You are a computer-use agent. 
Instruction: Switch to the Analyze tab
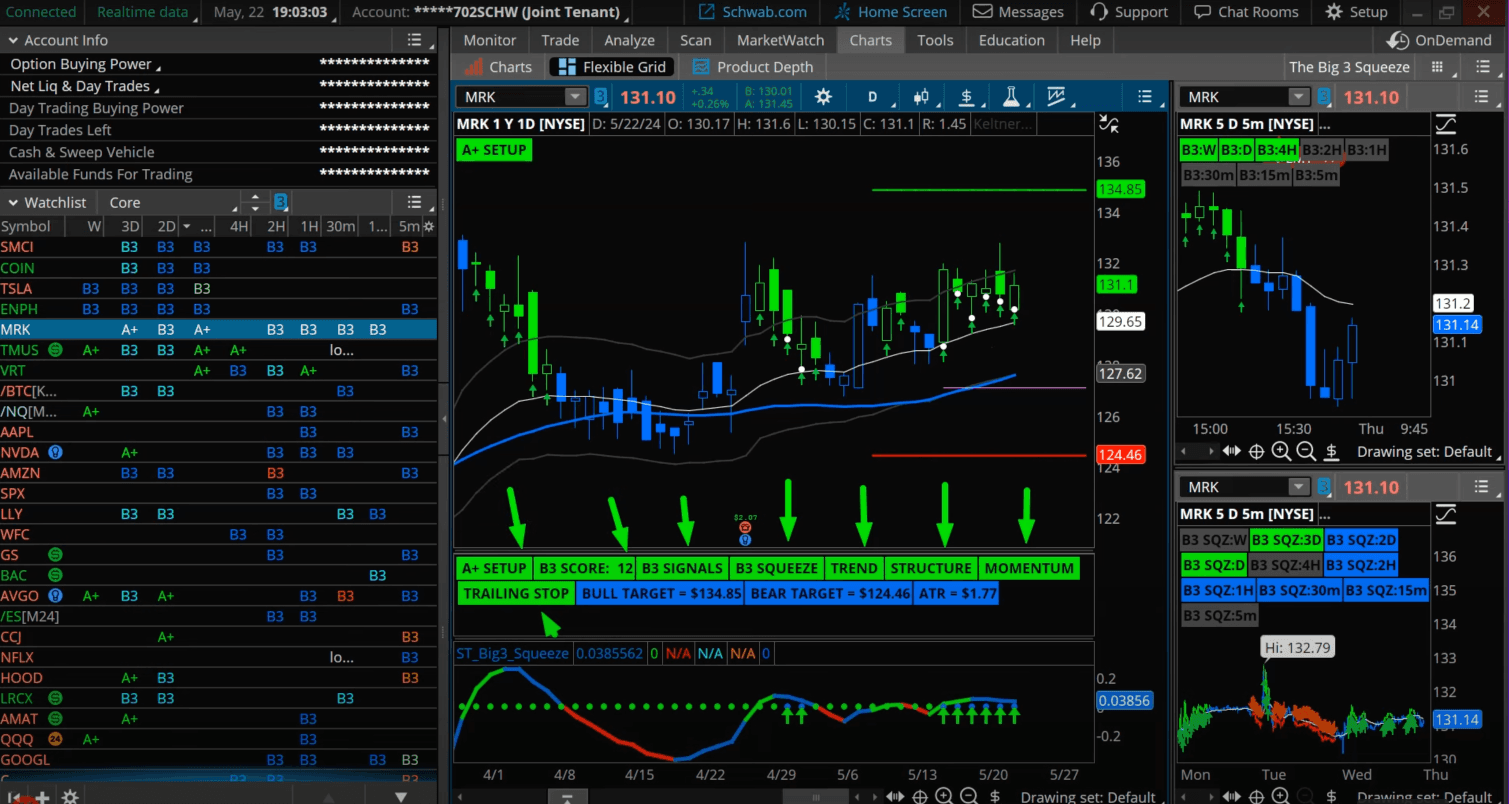click(629, 40)
